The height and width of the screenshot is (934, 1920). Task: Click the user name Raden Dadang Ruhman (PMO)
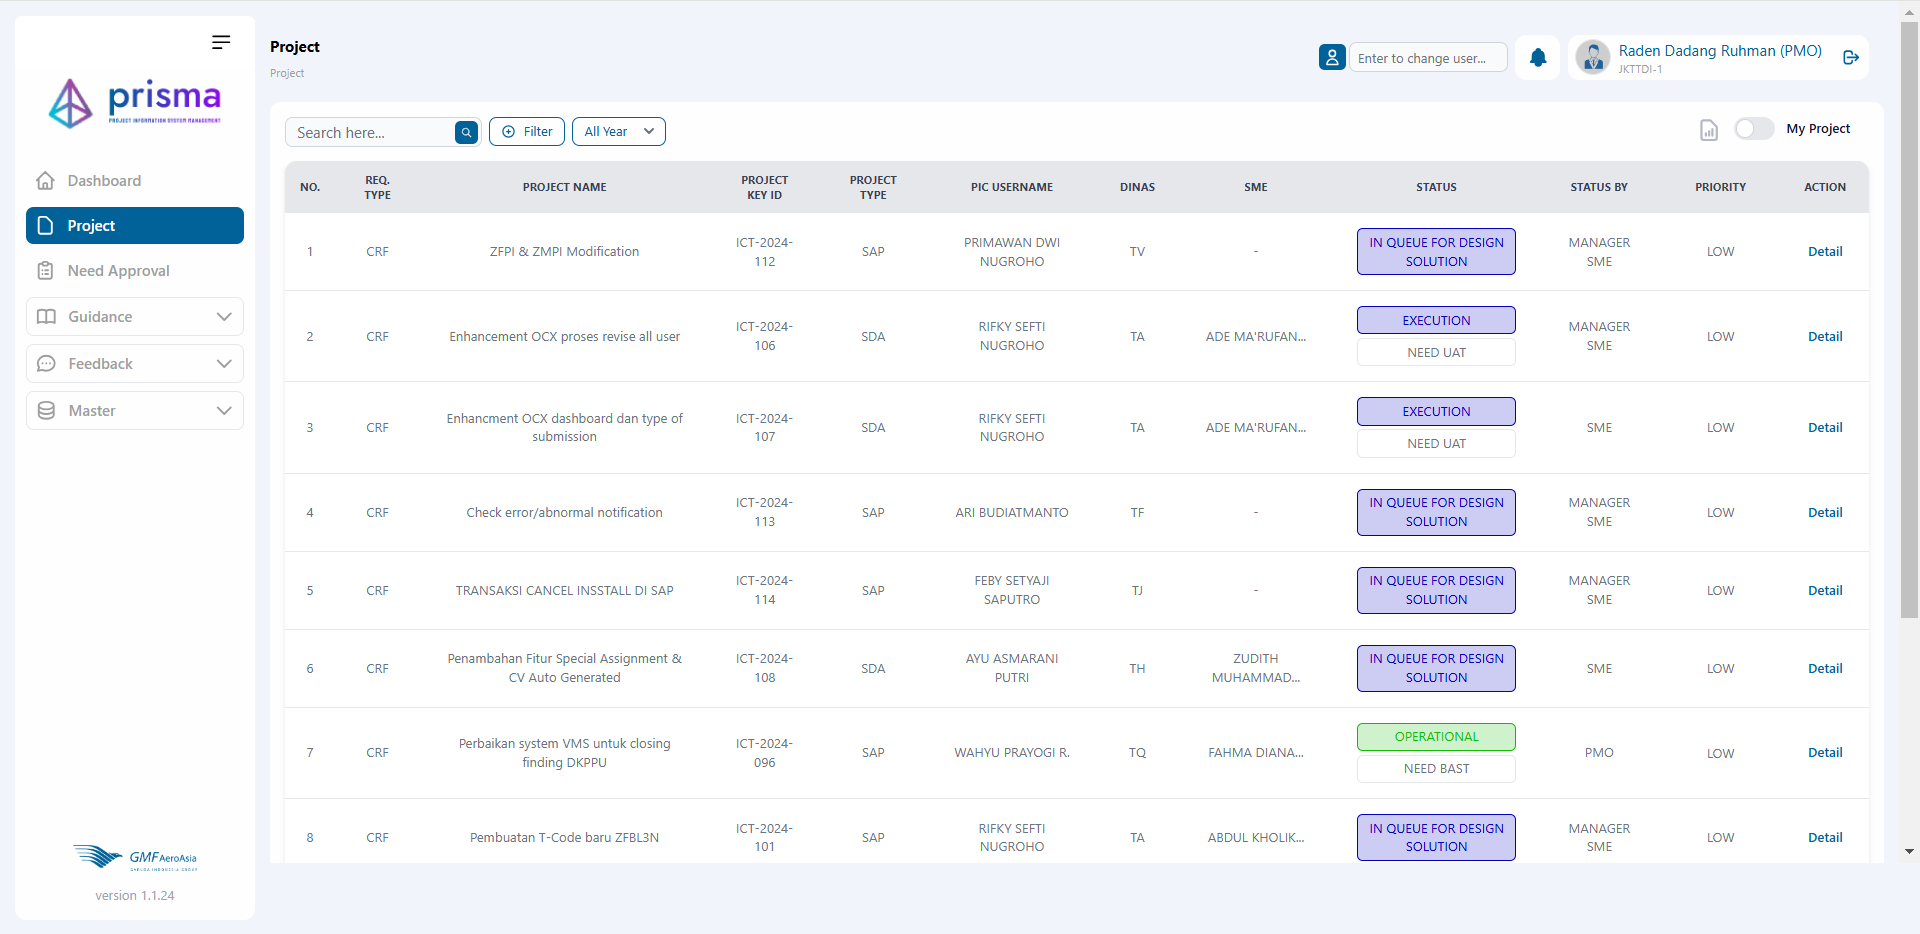click(x=1720, y=51)
